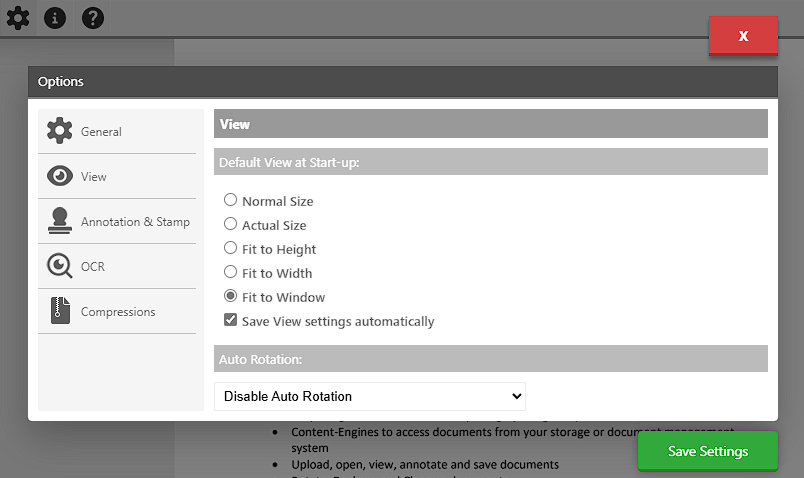This screenshot has width=804, height=478.
Task: Click the View eye icon in sidebar
Action: [x=60, y=176]
